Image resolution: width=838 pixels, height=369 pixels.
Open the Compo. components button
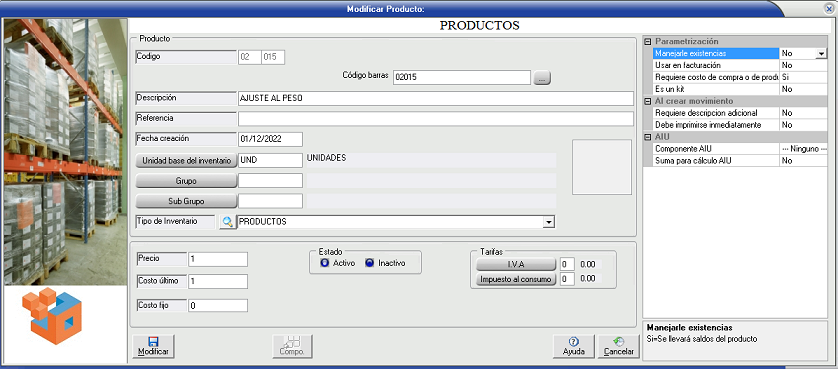point(292,347)
